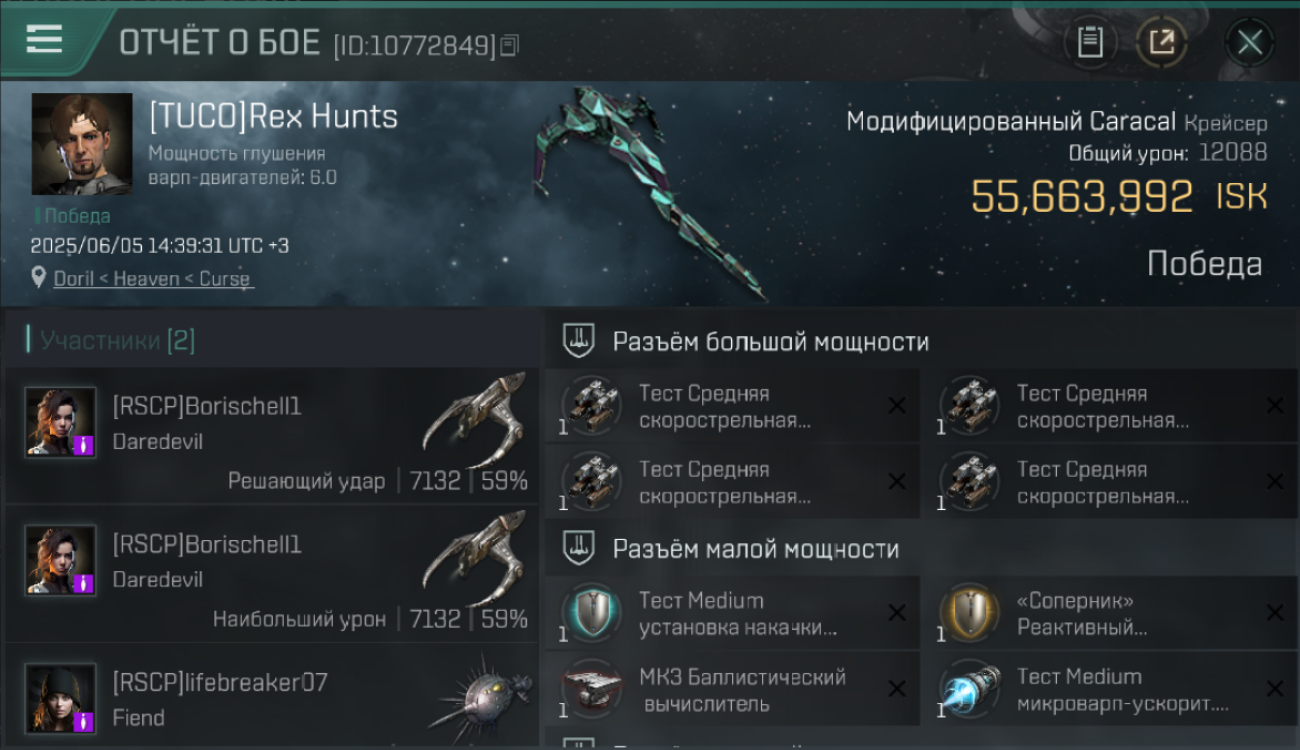The width and height of the screenshot is (1300, 750).
Task: Select the Разъём малой мощности section header
Action: (756, 549)
